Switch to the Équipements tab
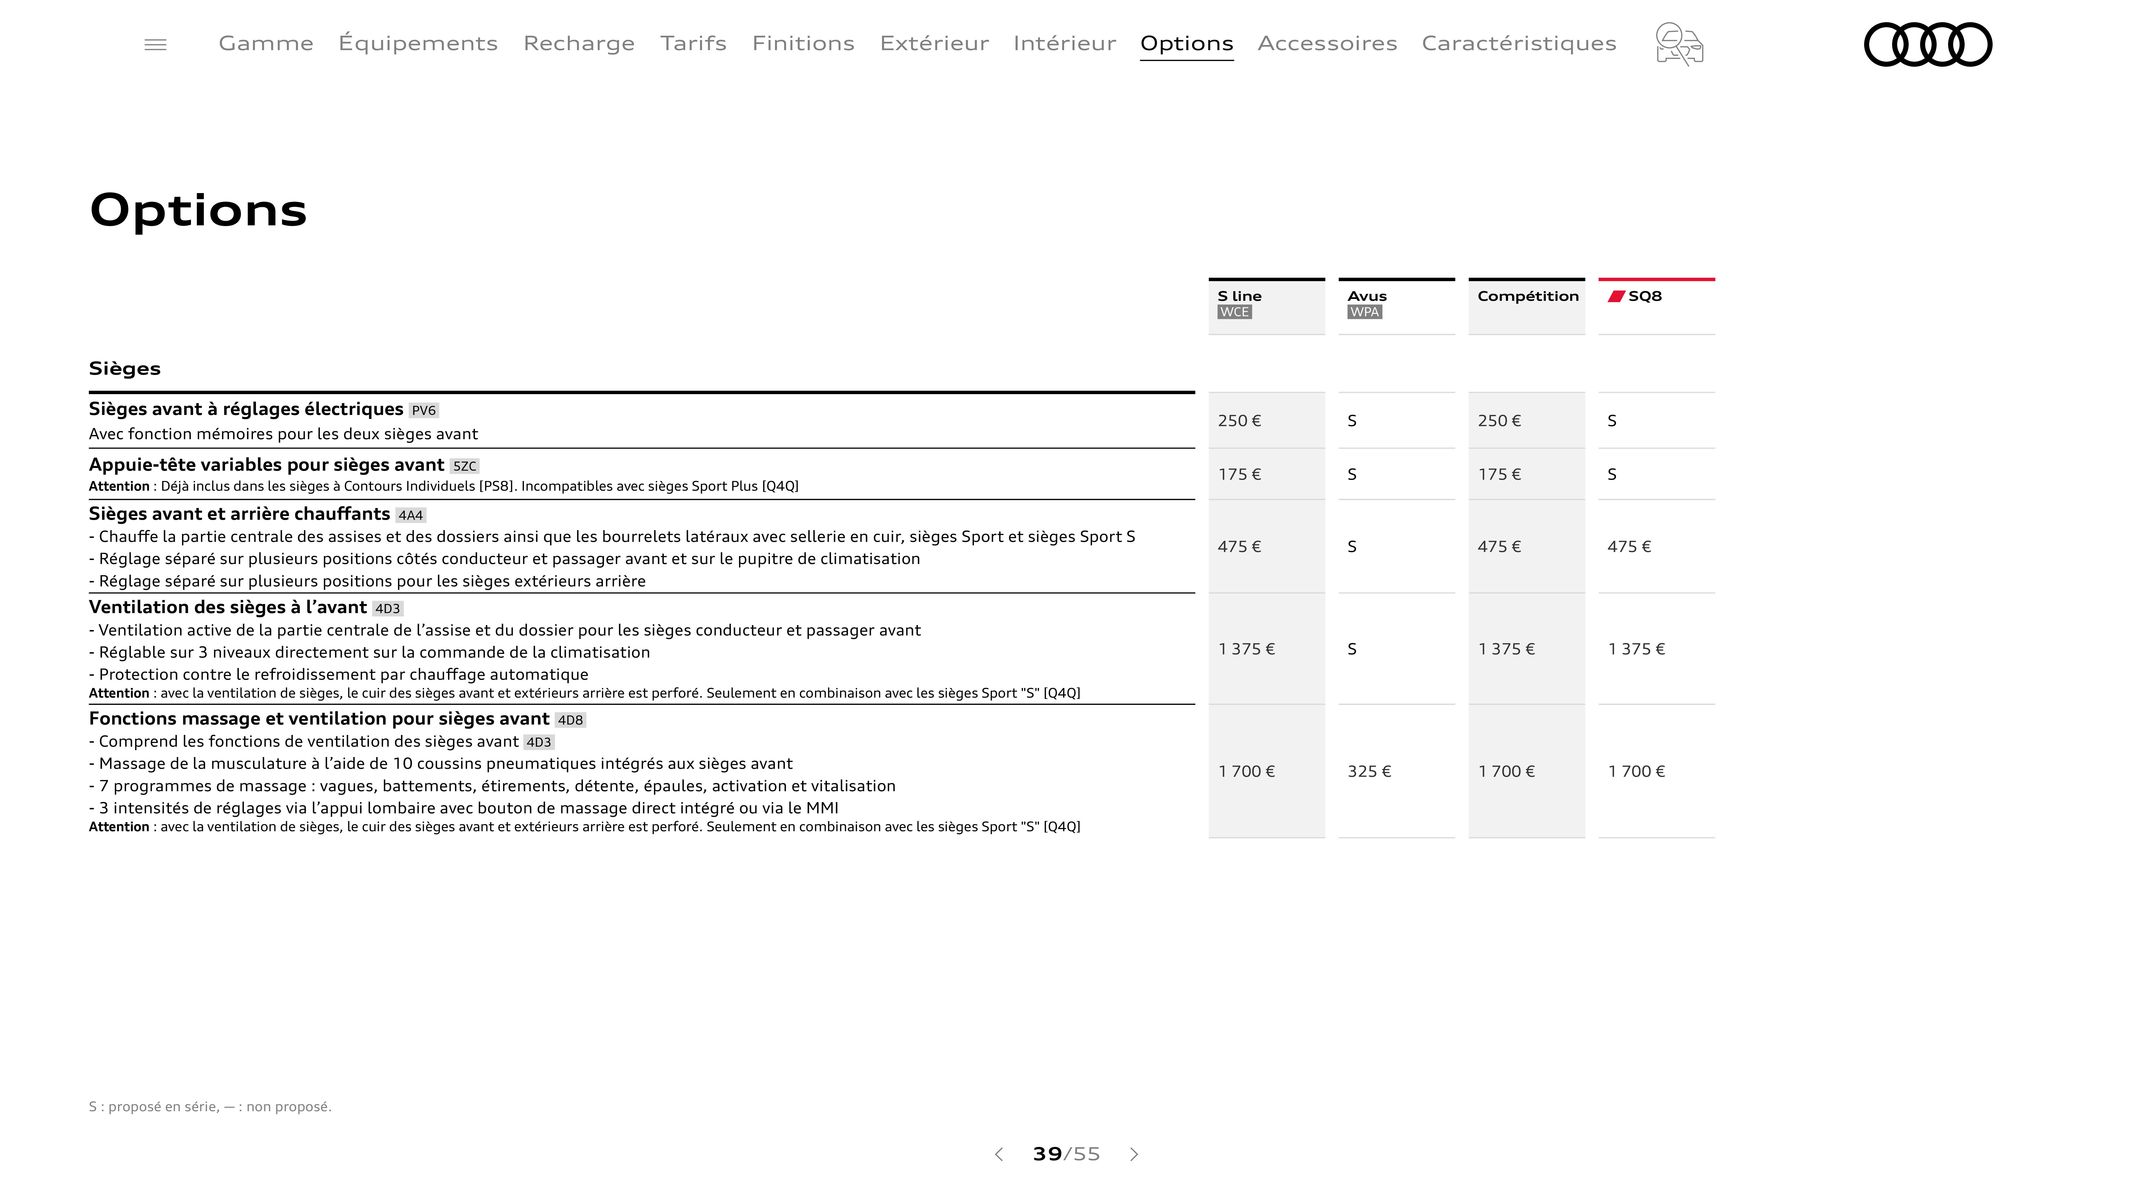The height and width of the screenshot is (1200, 2133). (418, 43)
